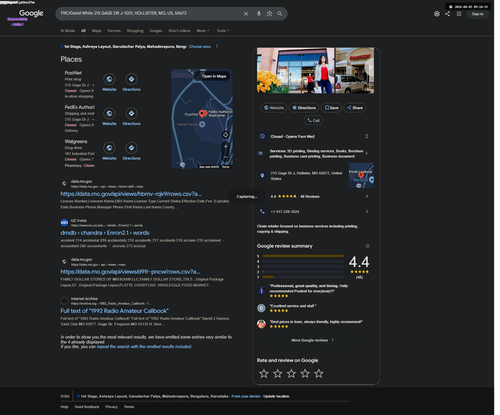Switch to the Images tab
This screenshot has width=500, height=415.
tap(156, 31)
